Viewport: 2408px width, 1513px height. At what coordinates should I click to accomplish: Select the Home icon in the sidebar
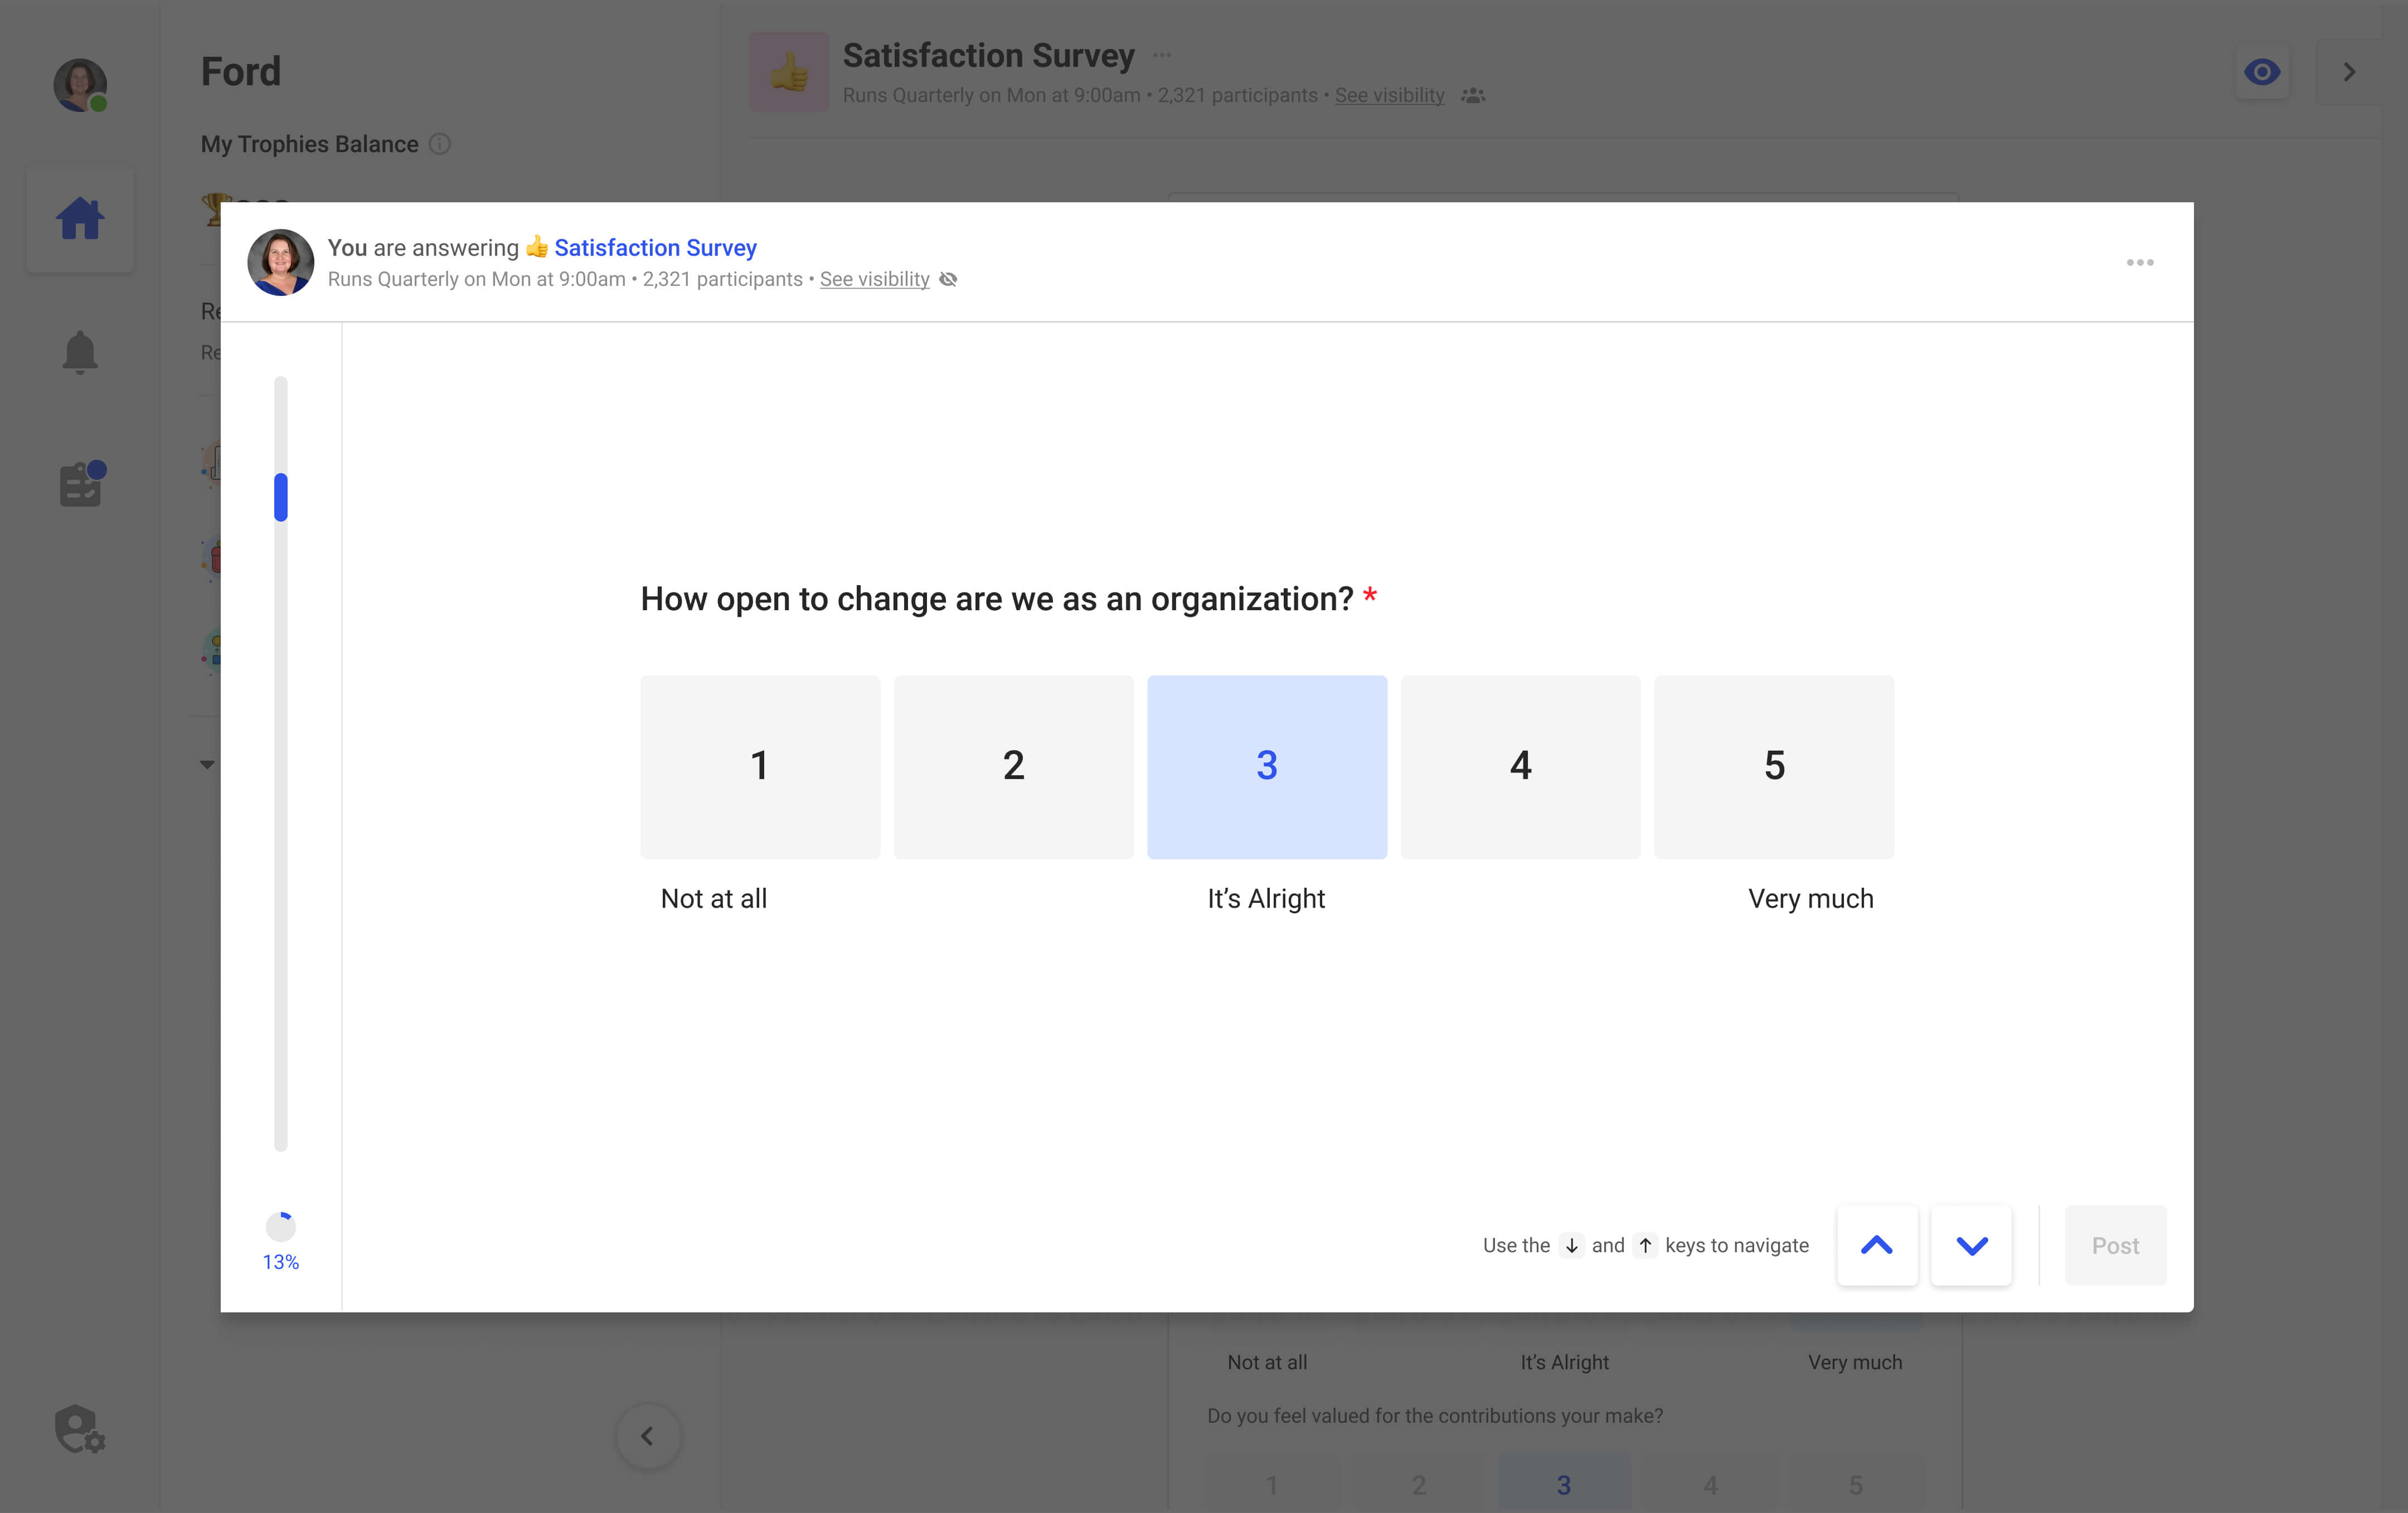pos(80,218)
